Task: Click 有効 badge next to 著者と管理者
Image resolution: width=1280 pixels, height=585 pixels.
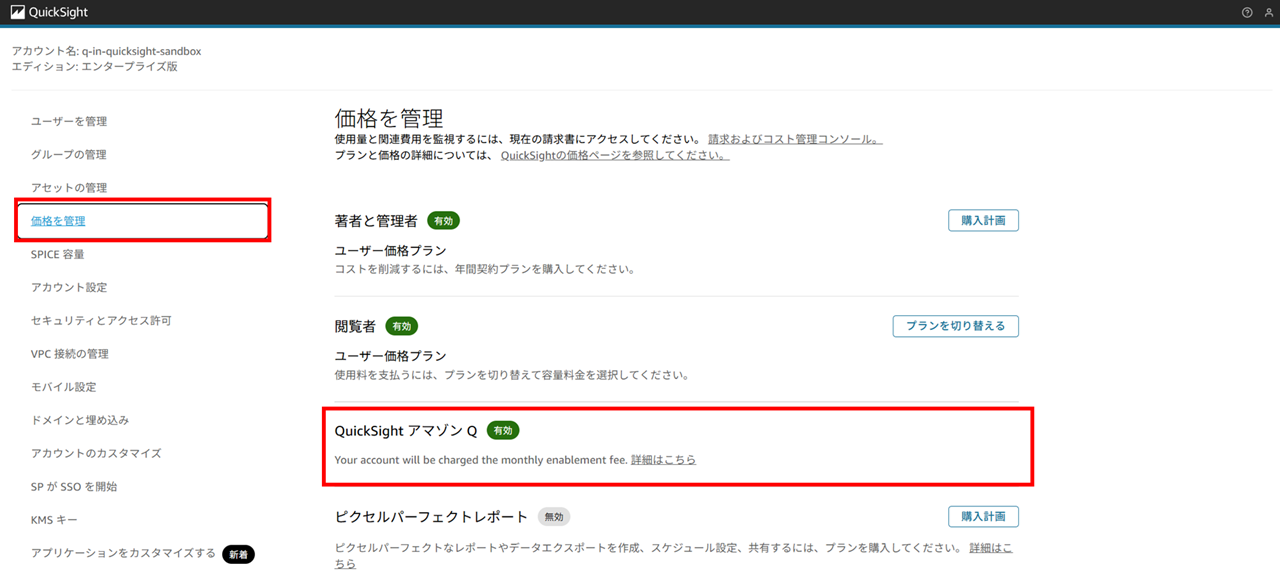Action: (443, 220)
